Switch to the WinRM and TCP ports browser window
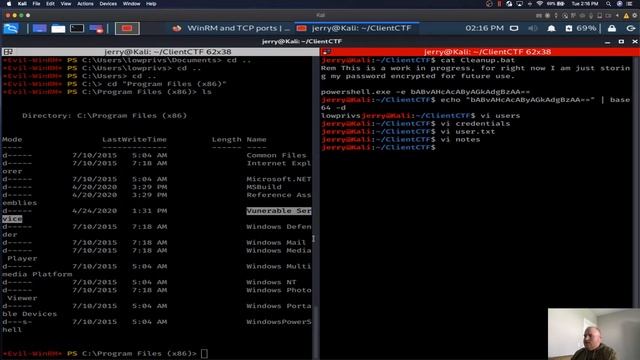 pos(231,28)
